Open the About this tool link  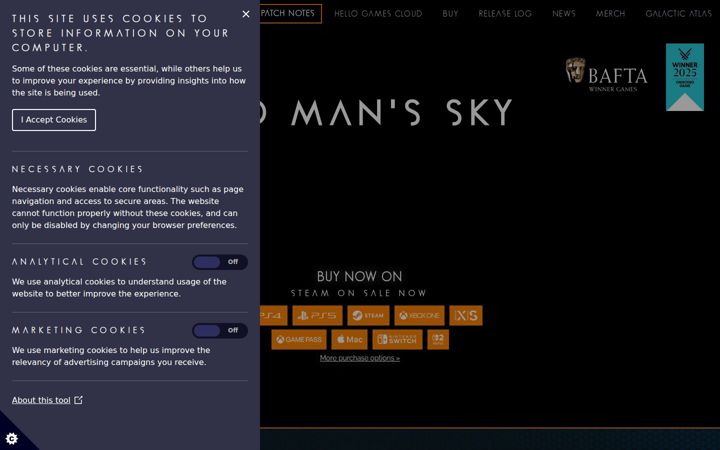(47, 400)
